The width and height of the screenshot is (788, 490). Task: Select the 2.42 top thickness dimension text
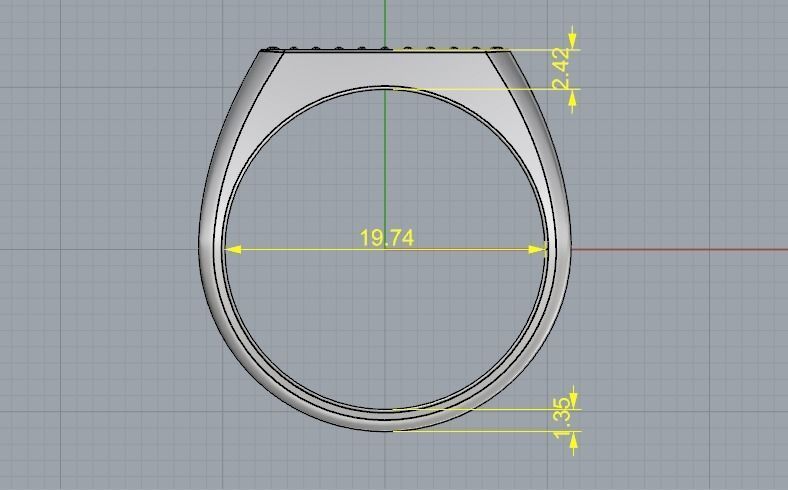tap(562, 69)
